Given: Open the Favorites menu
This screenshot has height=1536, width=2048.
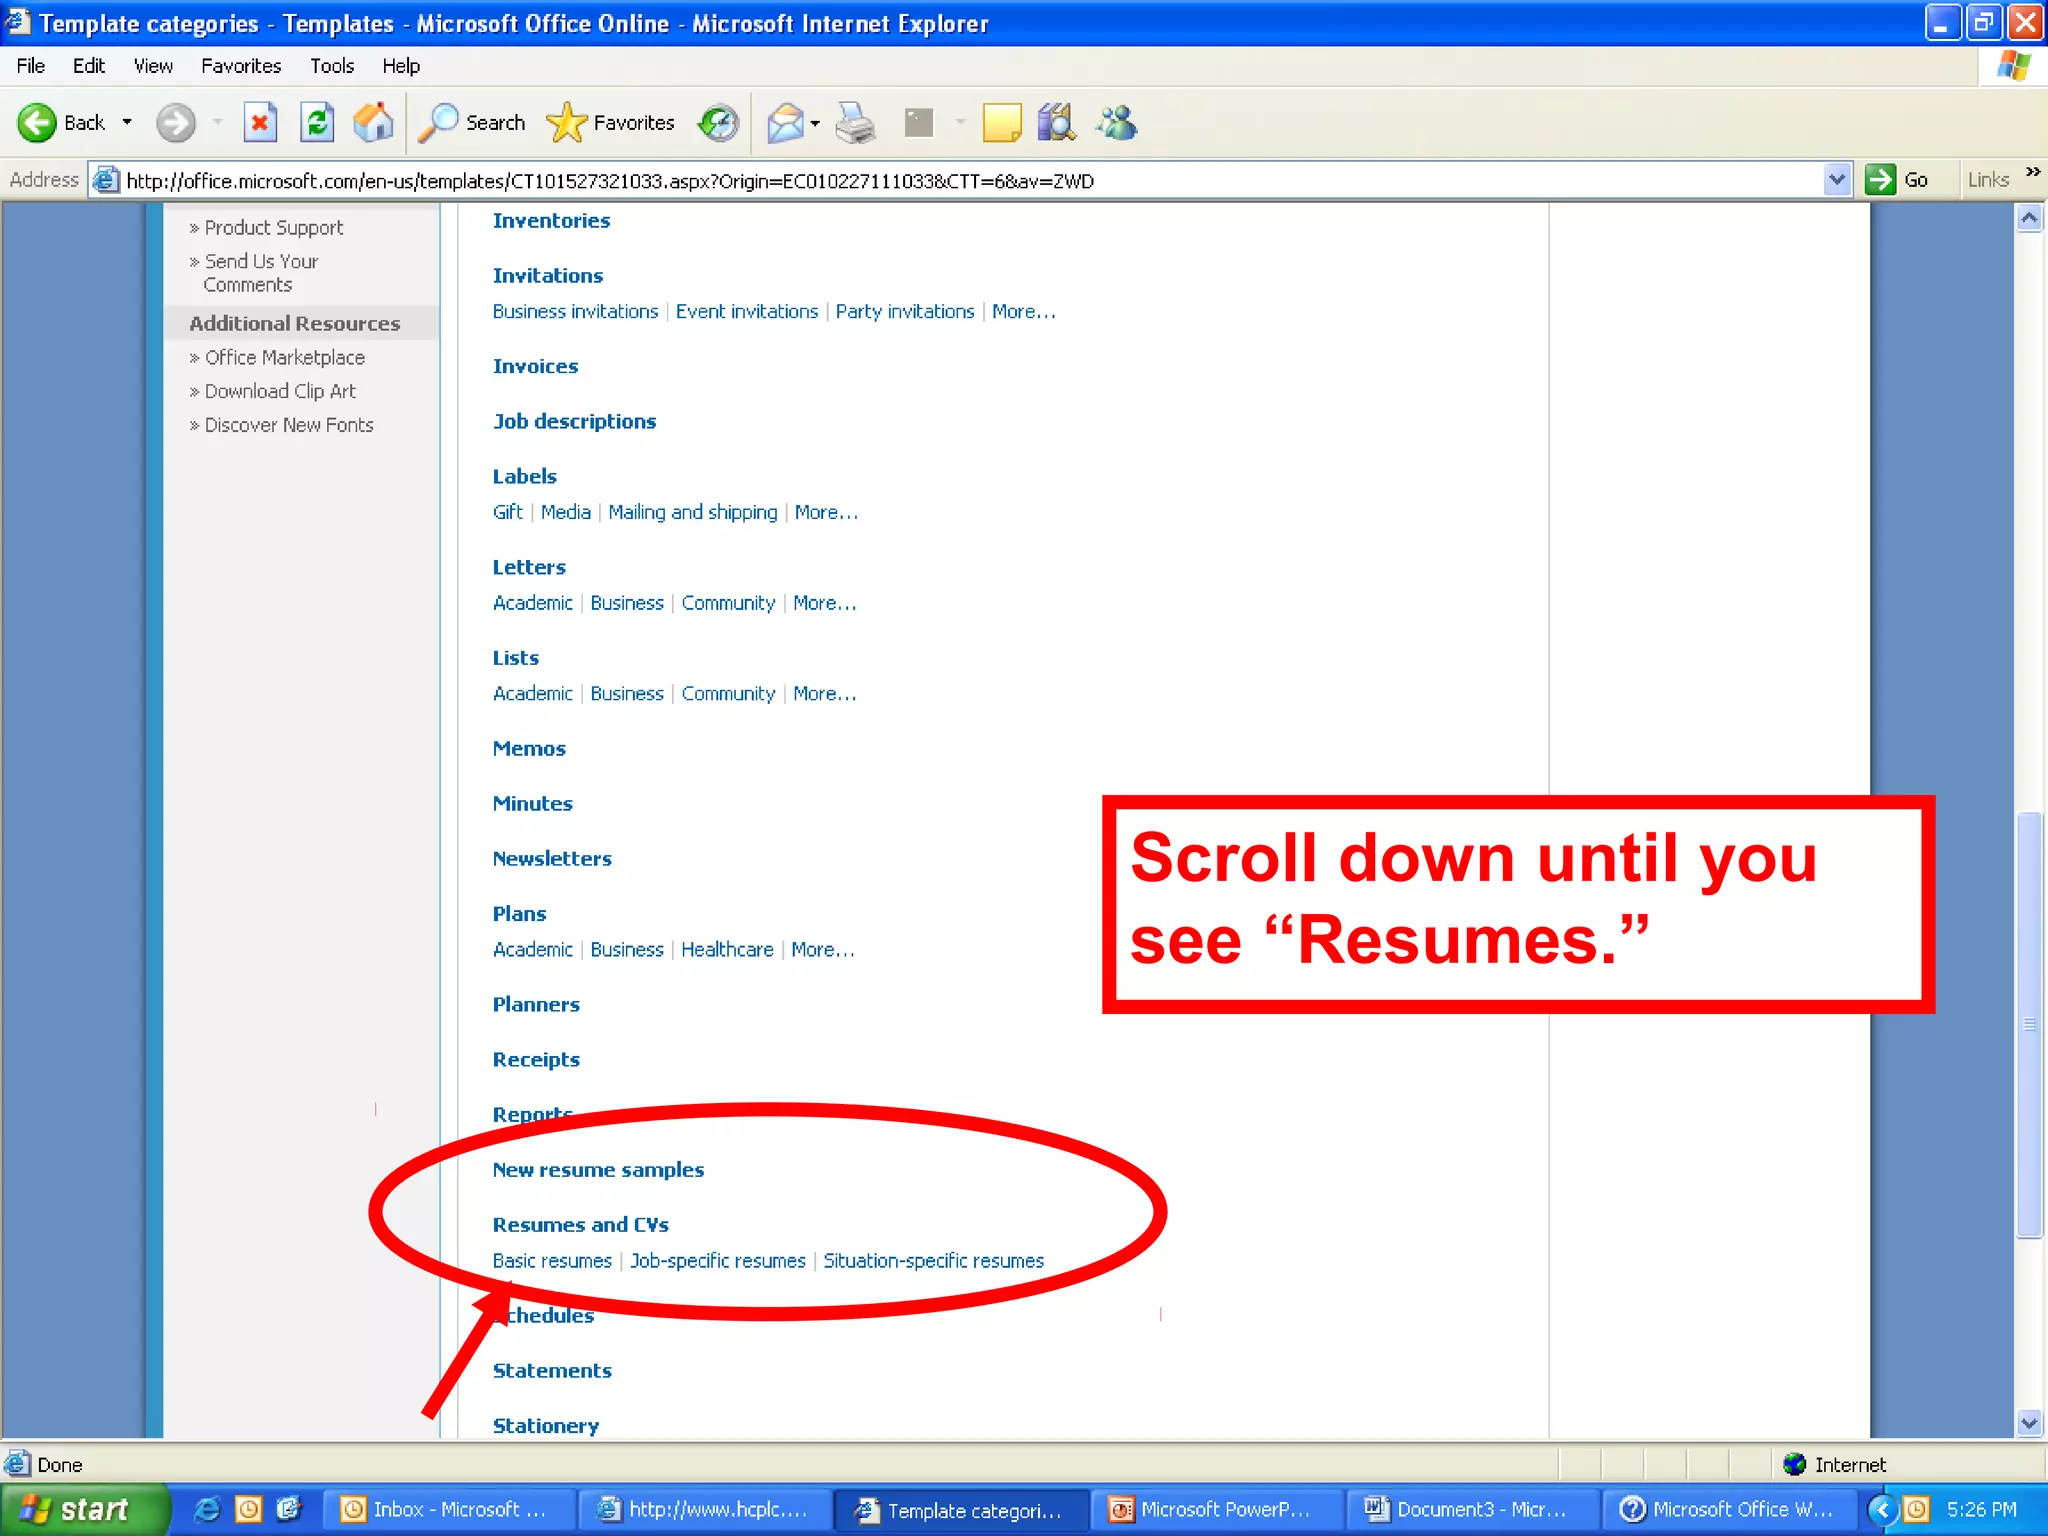Looking at the screenshot, I should pyautogui.click(x=241, y=66).
